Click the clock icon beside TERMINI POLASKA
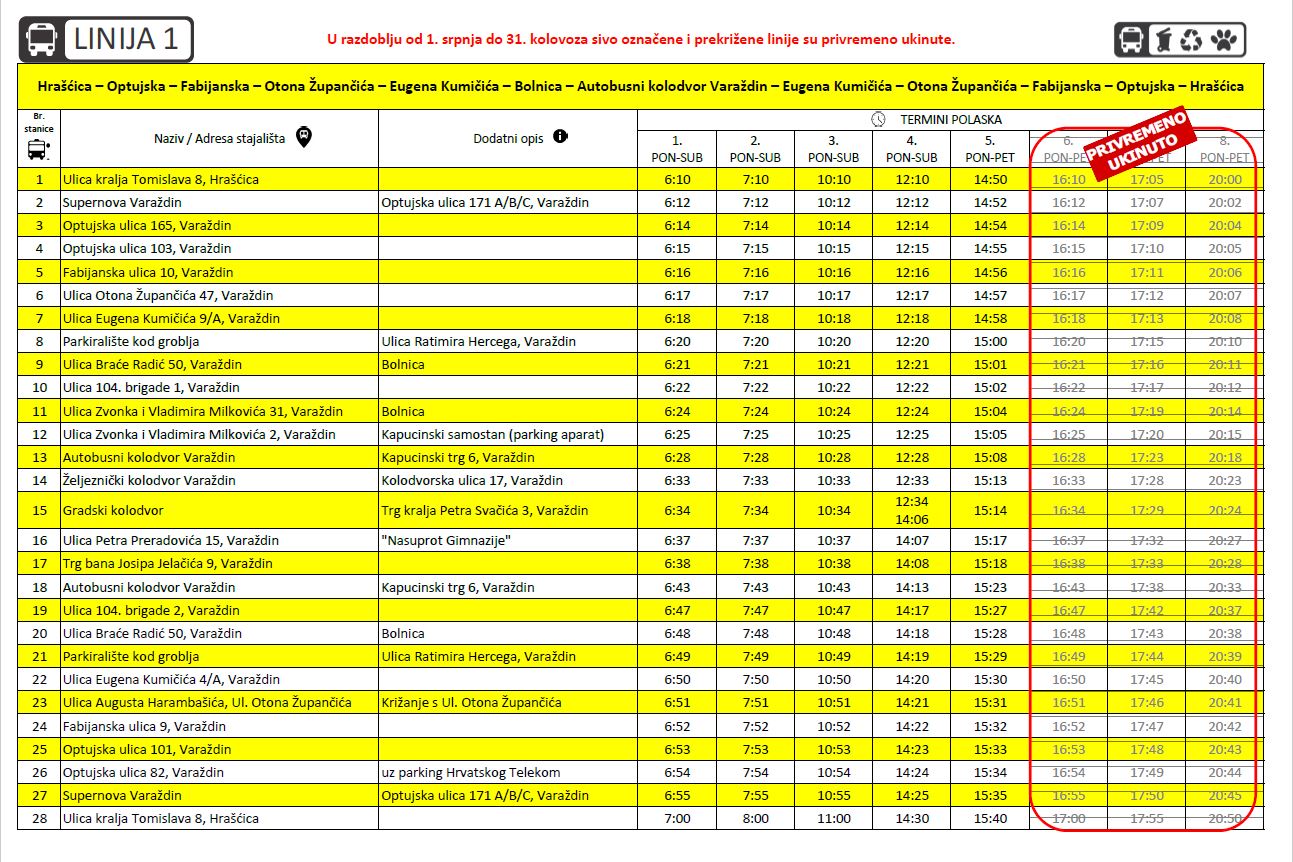 click(878, 119)
